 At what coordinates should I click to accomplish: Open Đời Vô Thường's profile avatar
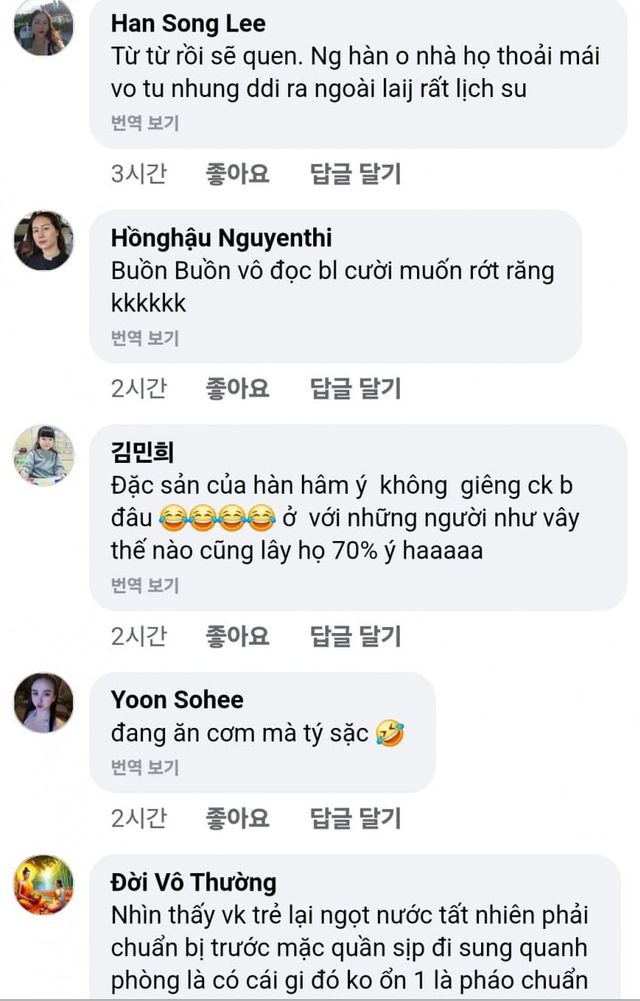(x=43, y=885)
